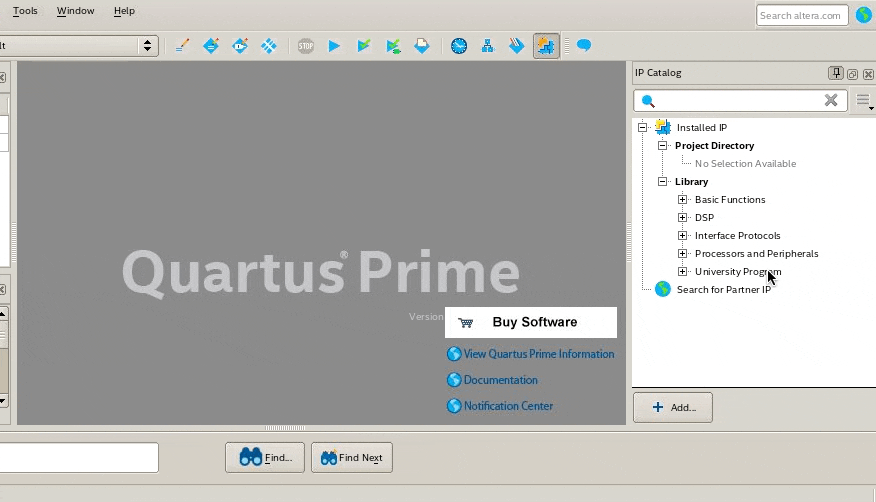Click the Add... button in IP Catalog
Viewport: 876px width, 502px height.
(x=673, y=408)
